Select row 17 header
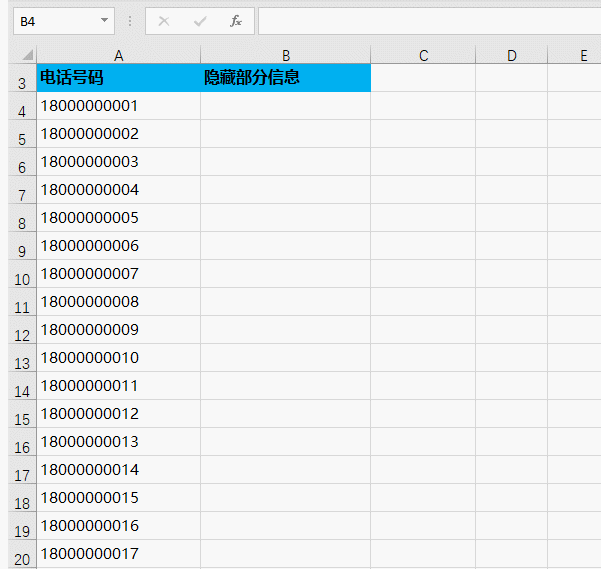Viewport: 601px width, 569px height. click(x=22, y=469)
